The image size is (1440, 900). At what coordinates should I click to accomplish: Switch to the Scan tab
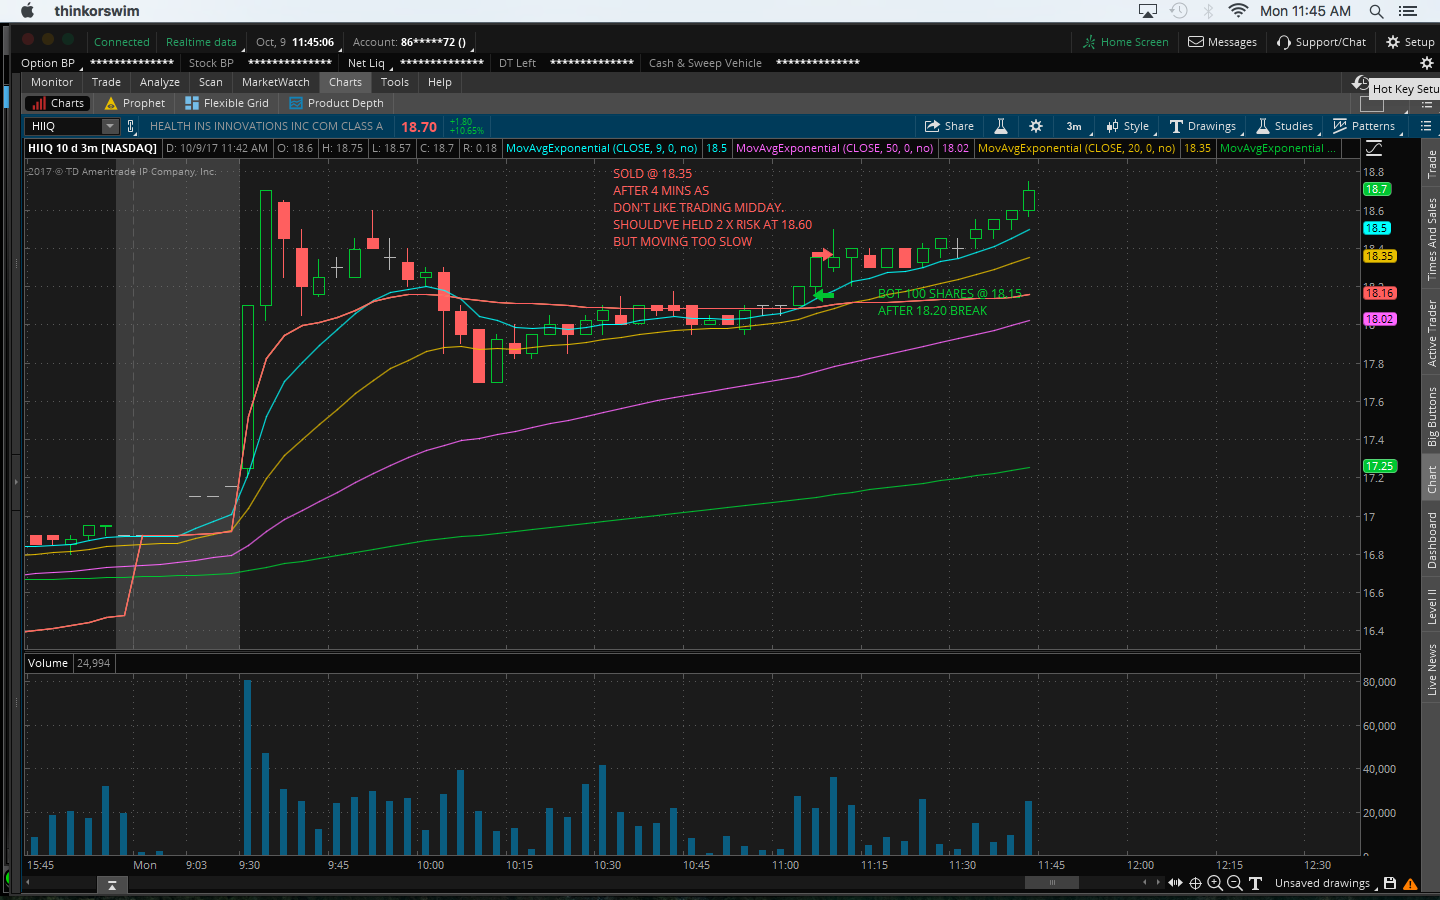[x=211, y=82]
